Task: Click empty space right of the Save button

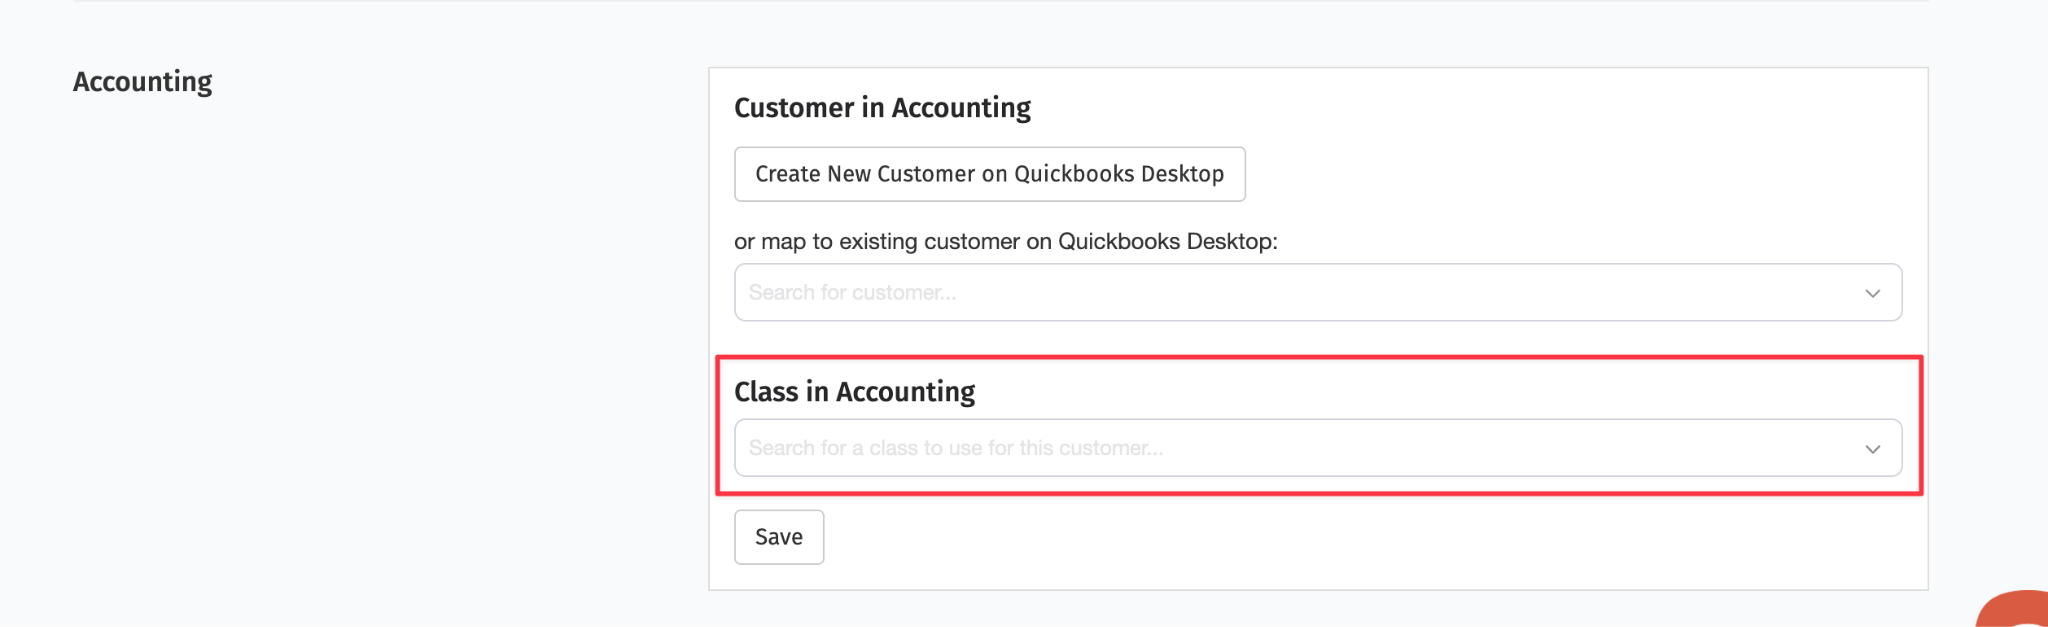Action: tap(1300, 538)
